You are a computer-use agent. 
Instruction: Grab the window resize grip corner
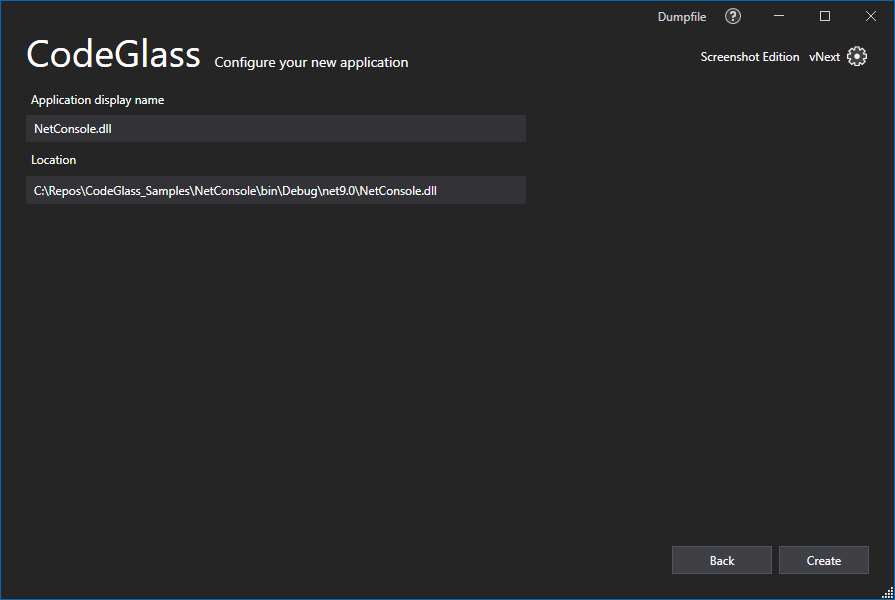tap(888, 593)
